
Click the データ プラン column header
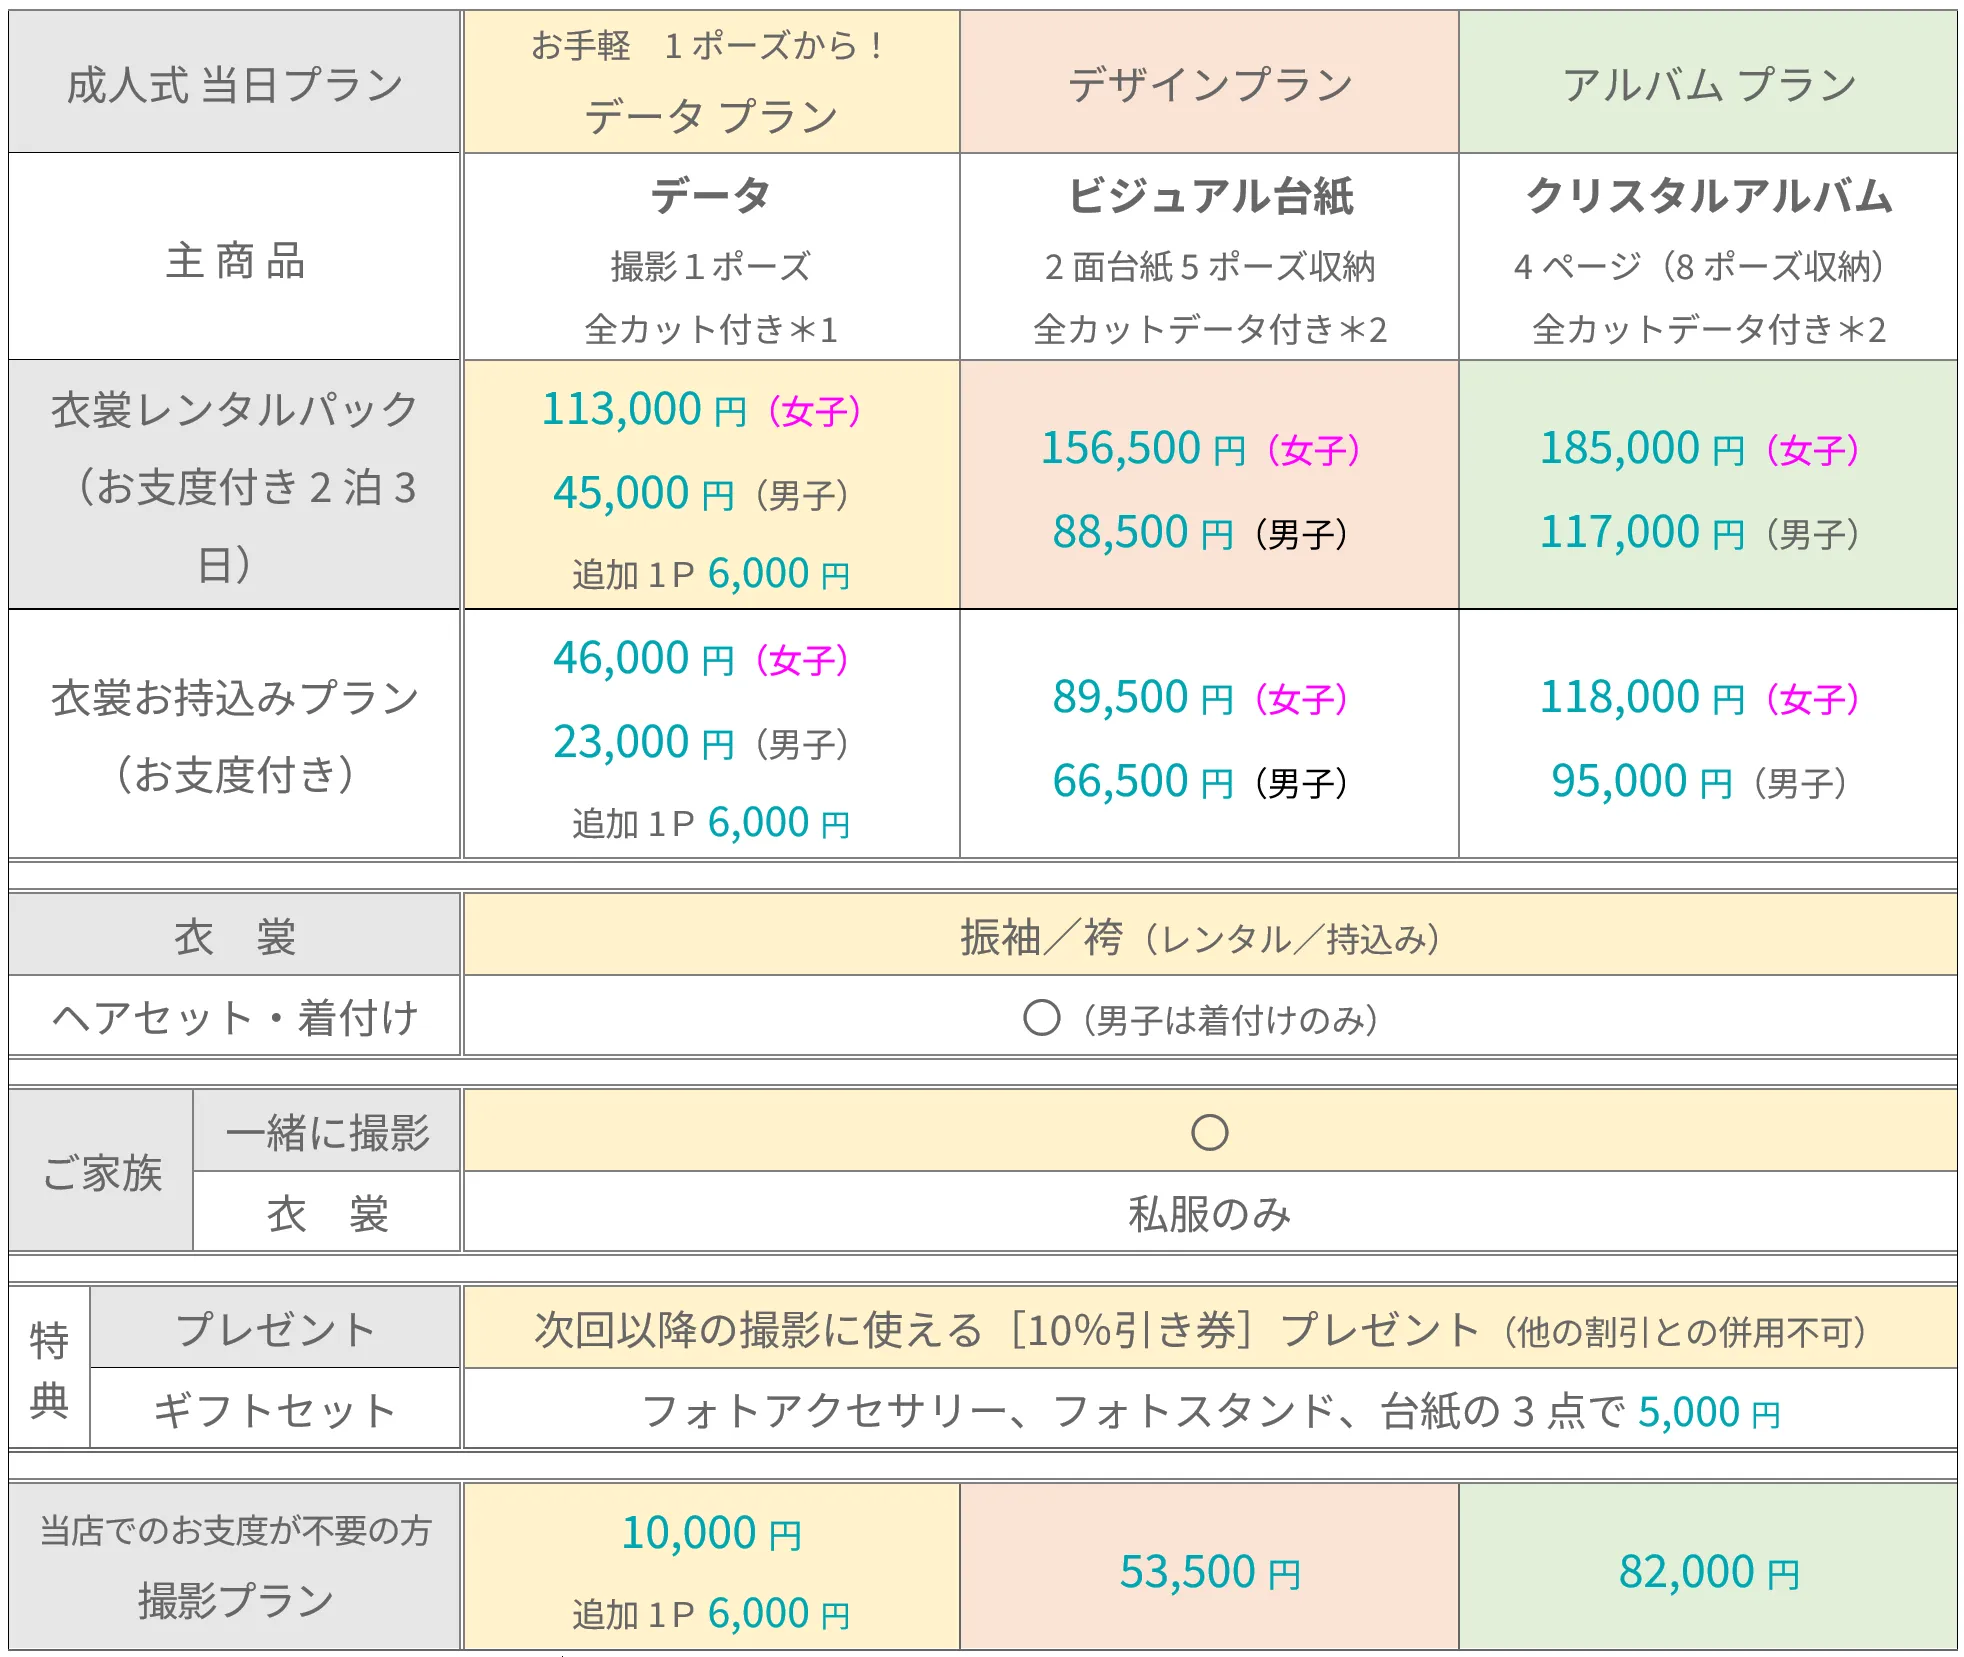710,116
